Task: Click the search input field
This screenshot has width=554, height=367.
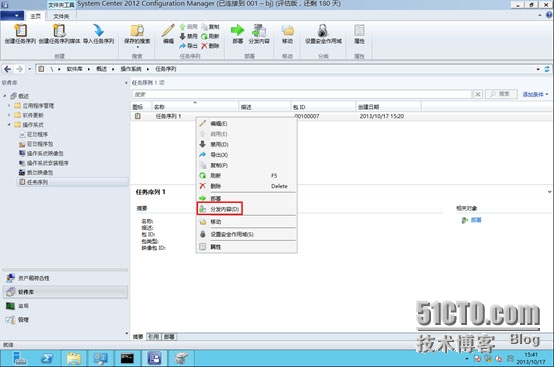Action: 302,94
